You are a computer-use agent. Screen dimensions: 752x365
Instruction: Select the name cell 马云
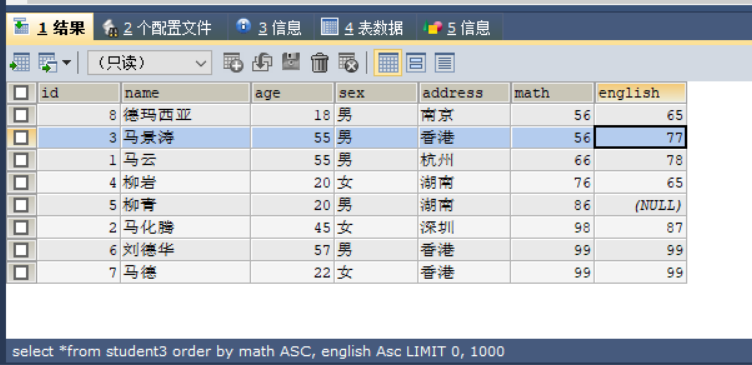[186, 160]
